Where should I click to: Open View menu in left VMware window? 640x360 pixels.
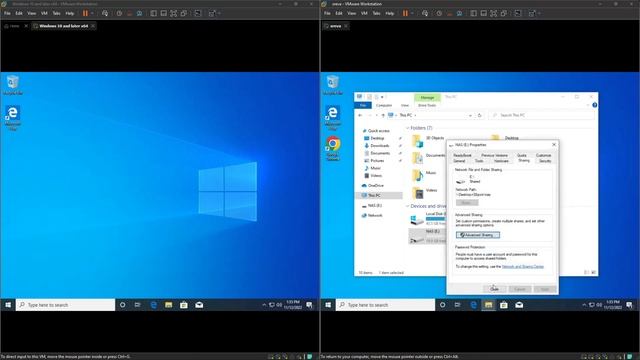(x=31, y=13)
